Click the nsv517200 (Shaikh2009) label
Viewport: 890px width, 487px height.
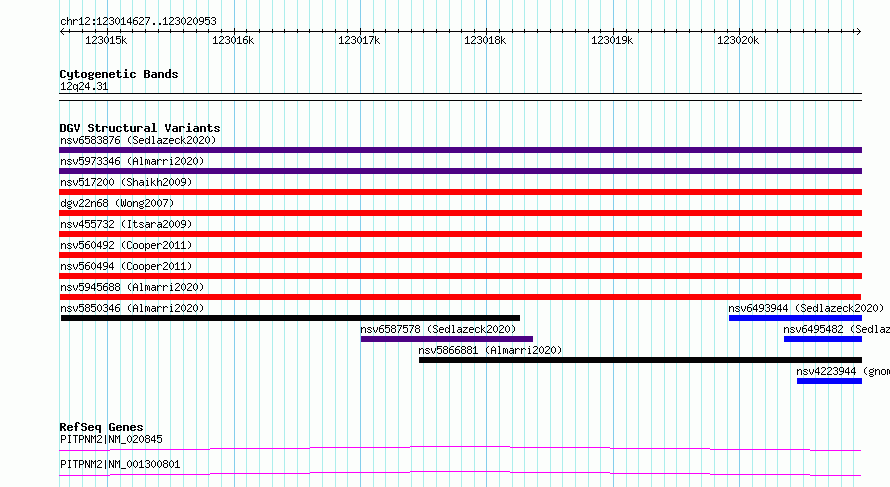(x=126, y=182)
